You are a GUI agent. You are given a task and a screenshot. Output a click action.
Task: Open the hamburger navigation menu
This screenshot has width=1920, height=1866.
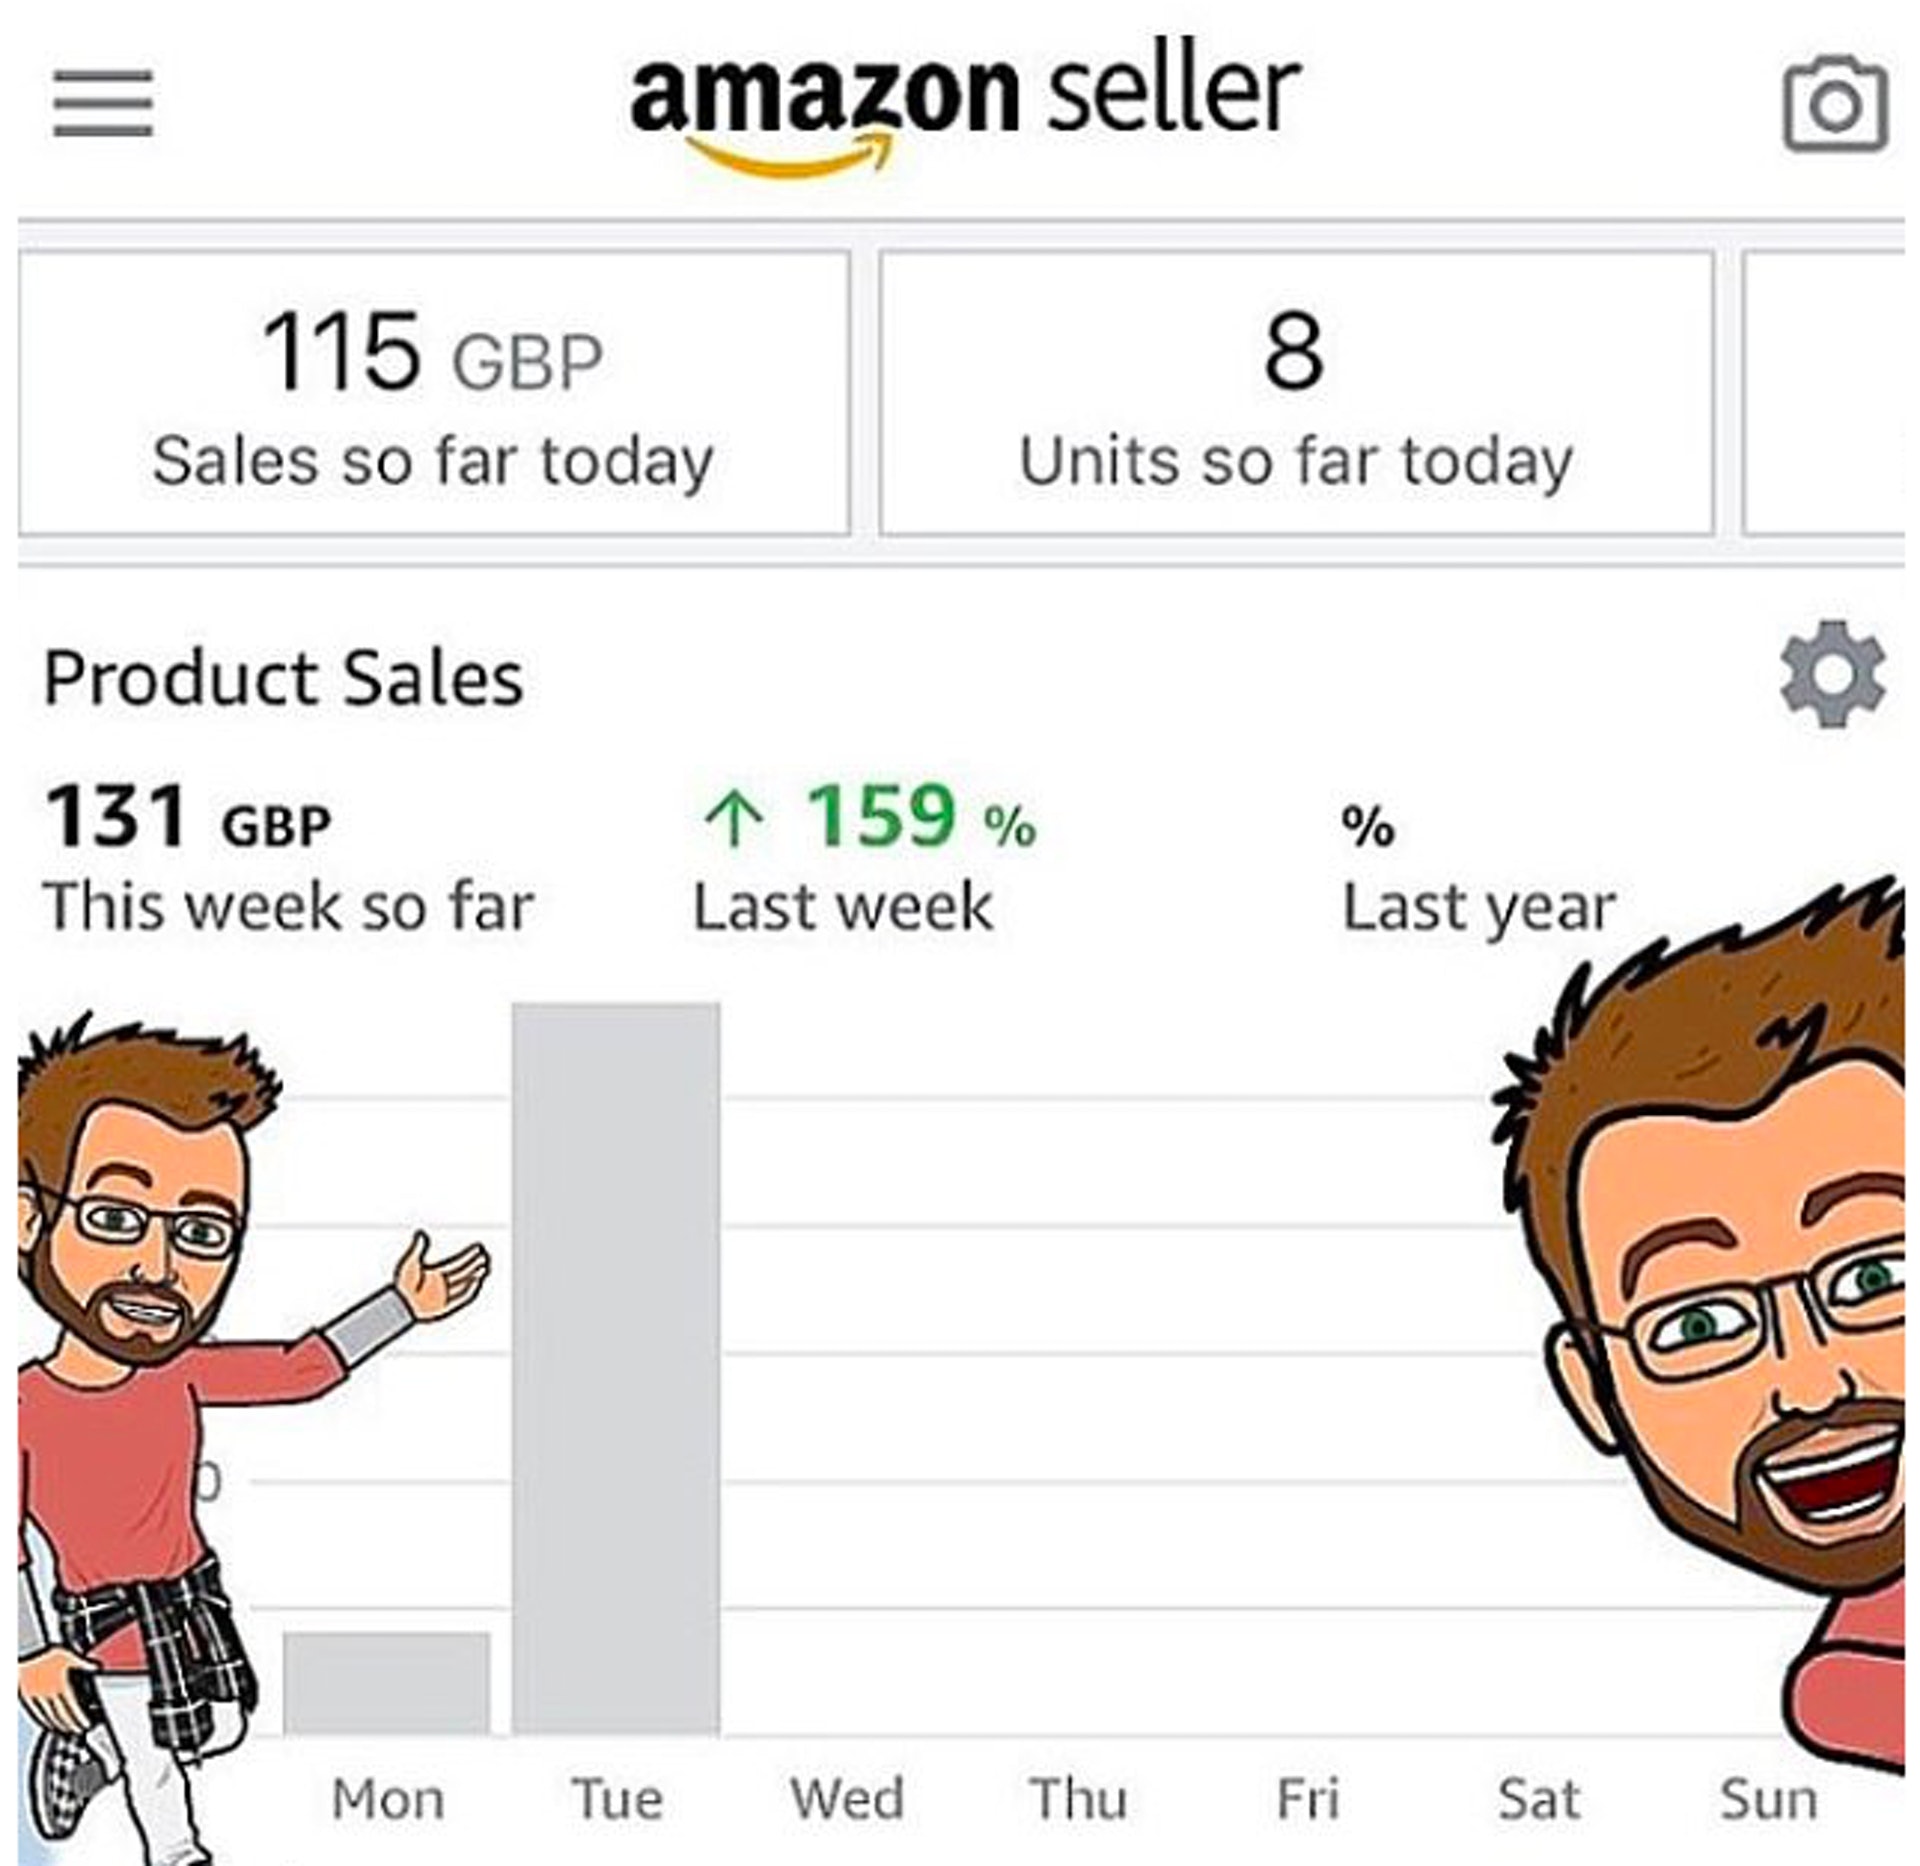click(x=103, y=103)
